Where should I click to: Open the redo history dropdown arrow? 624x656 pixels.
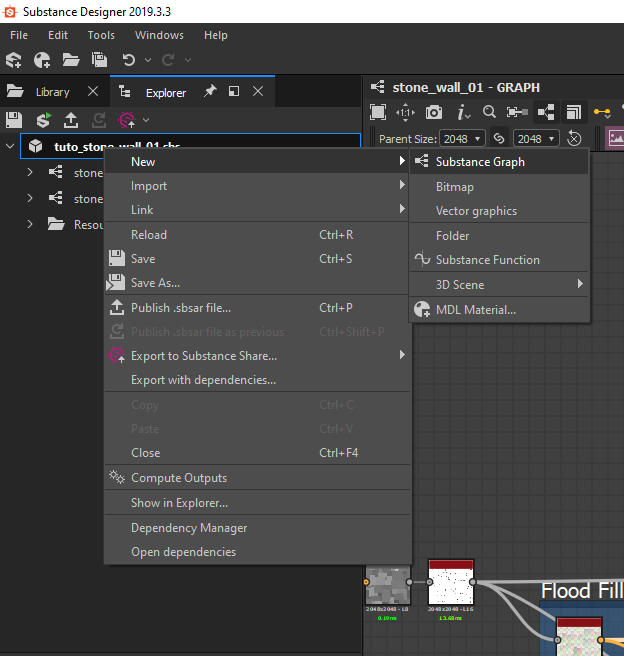click(x=188, y=60)
